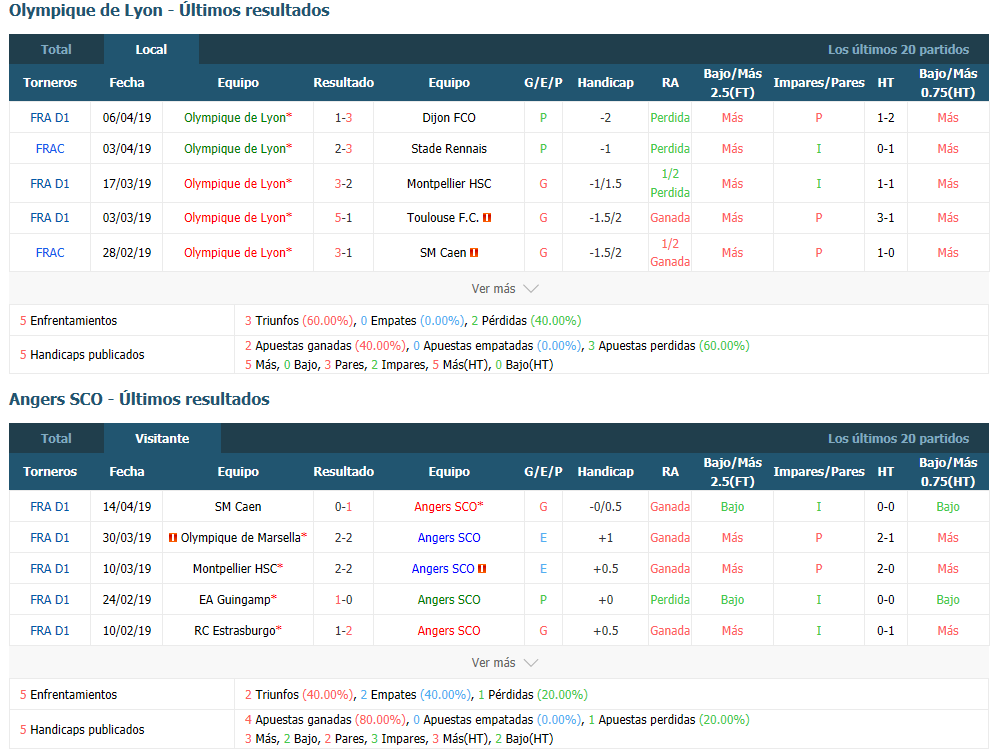Click Olympique de Lyon in the 06/04/19 row

click(x=235, y=118)
